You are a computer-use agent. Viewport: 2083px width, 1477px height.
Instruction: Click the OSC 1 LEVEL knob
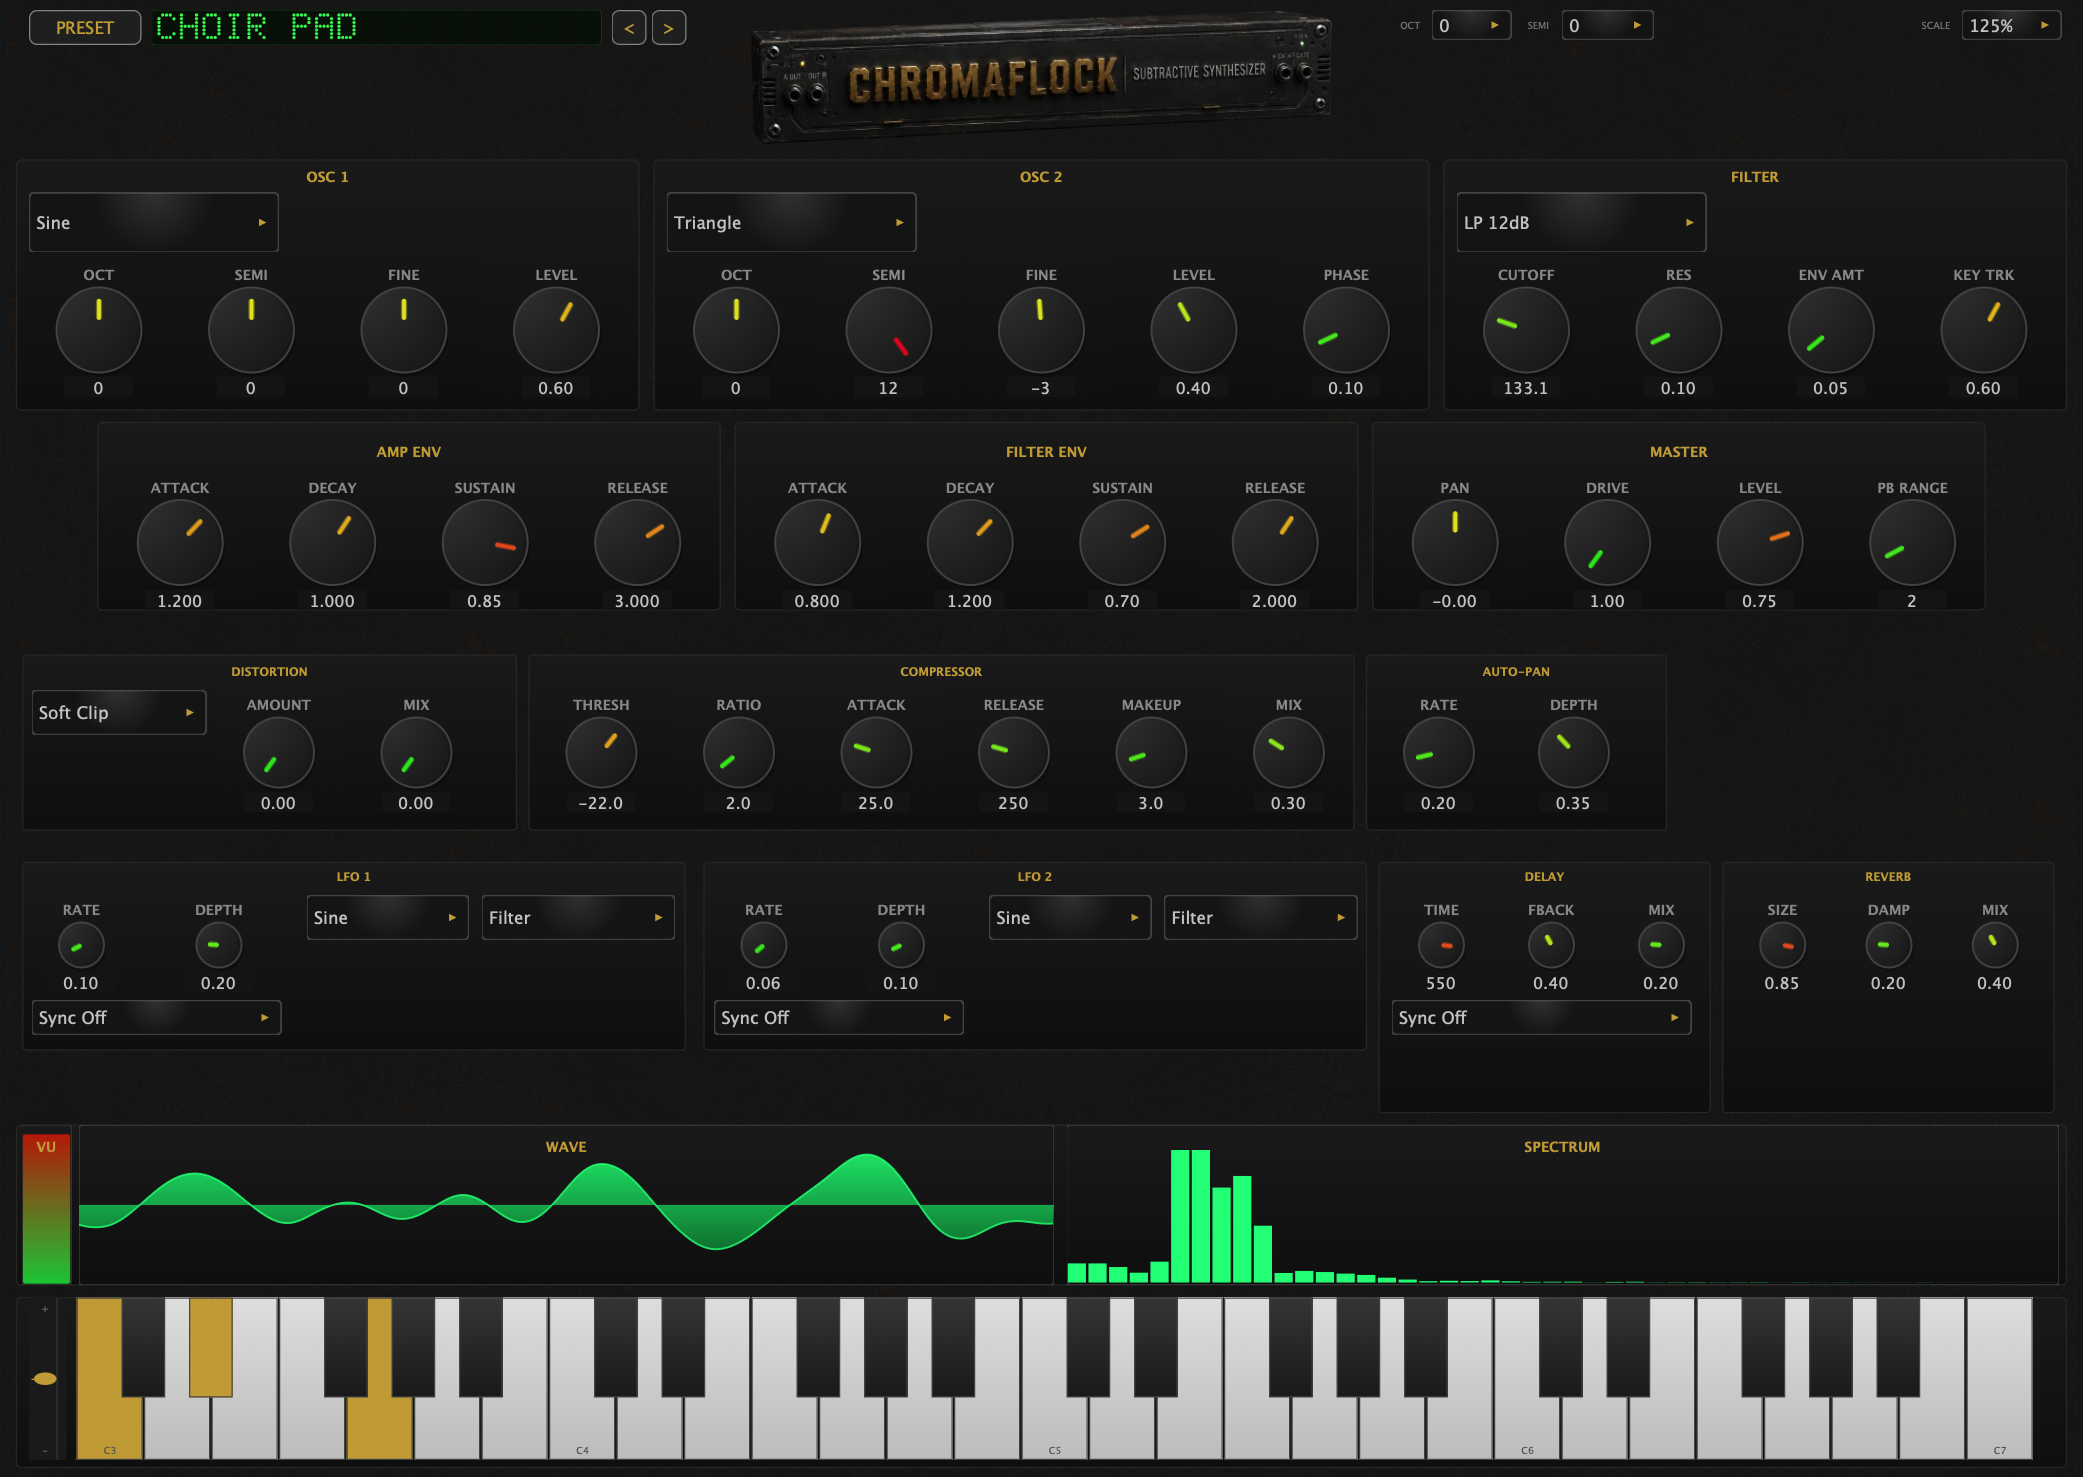tap(556, 330)
